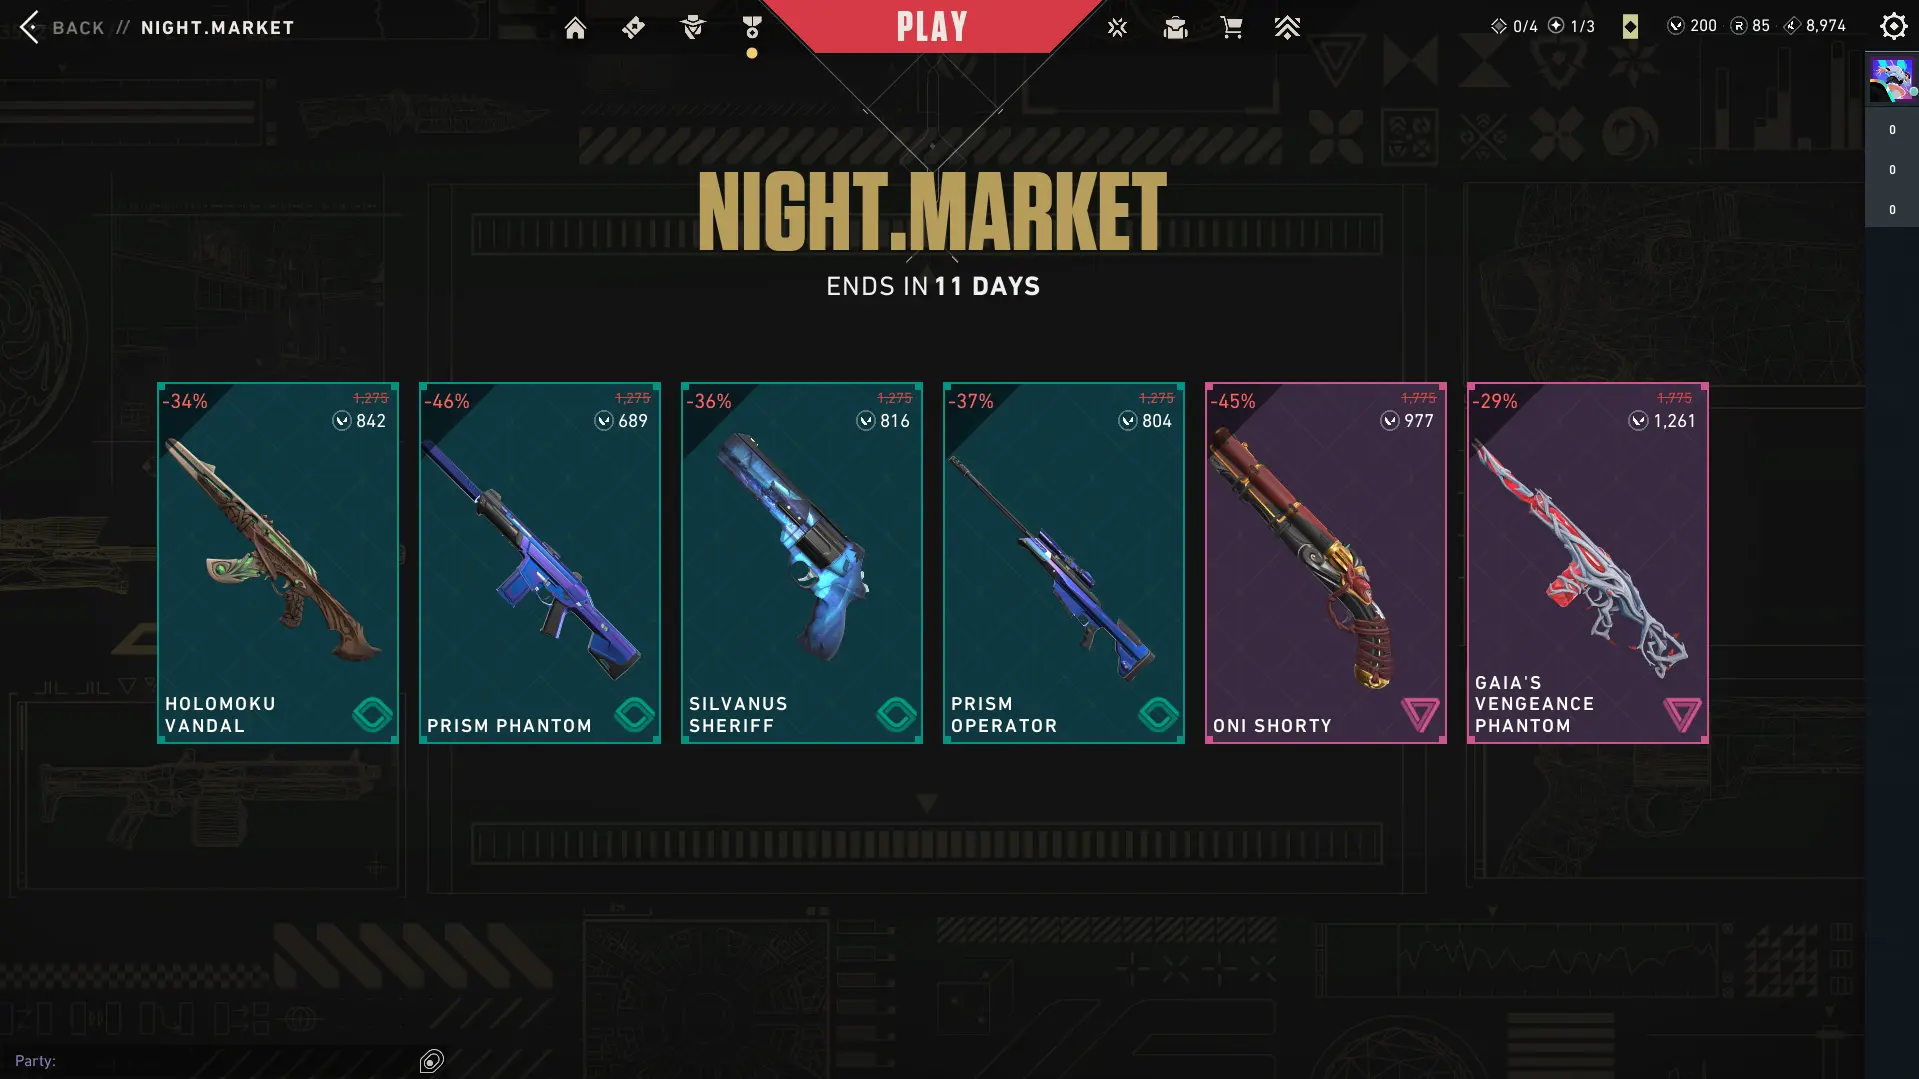
Task: Select the Prism Operator card
Action: [x=1064, y=563]
